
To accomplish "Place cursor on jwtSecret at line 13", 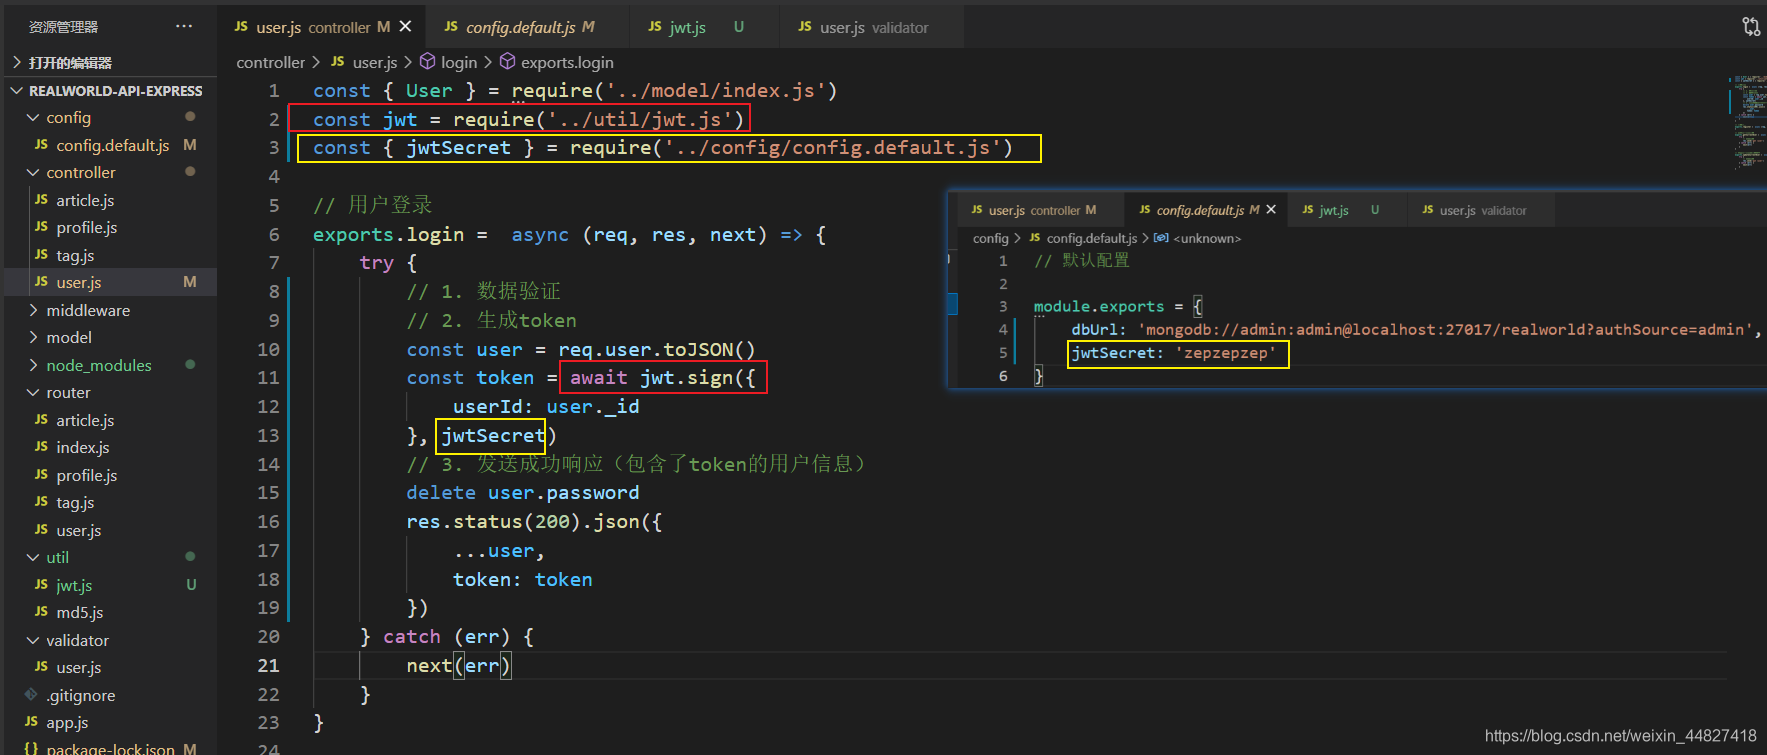I will pos(493,435).
